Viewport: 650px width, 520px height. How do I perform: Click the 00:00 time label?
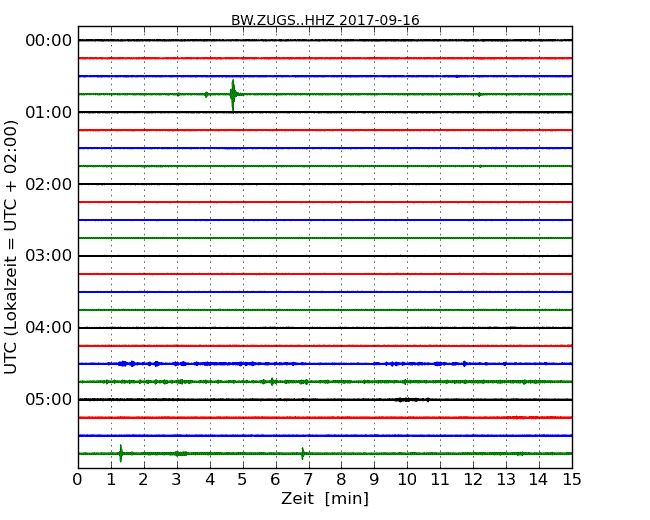click(49, 41)
